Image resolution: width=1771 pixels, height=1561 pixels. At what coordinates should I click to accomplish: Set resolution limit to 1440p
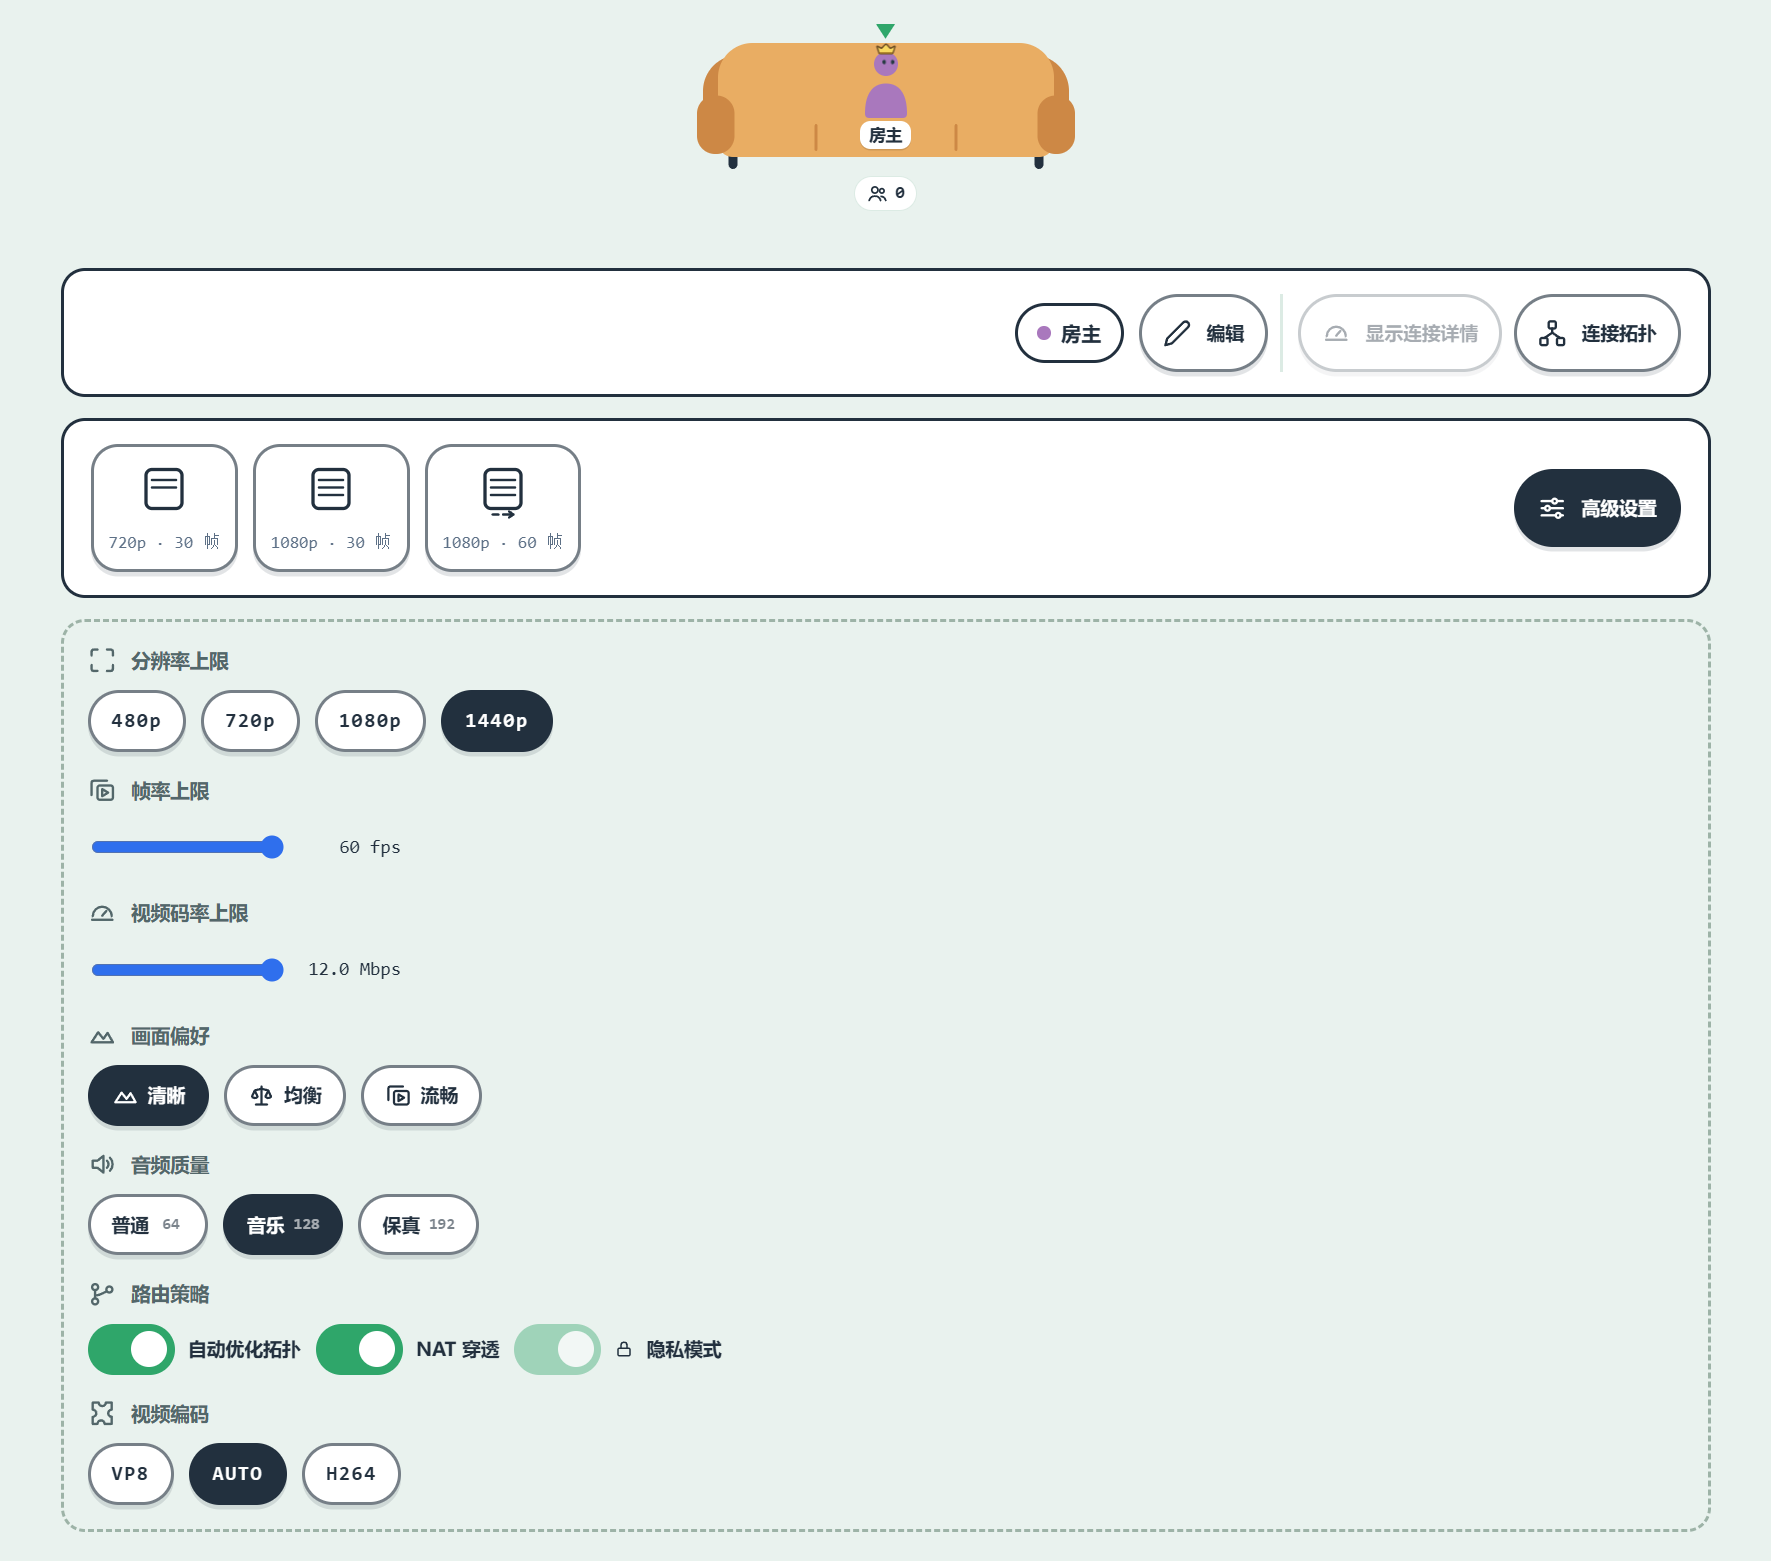click(497, 721)
